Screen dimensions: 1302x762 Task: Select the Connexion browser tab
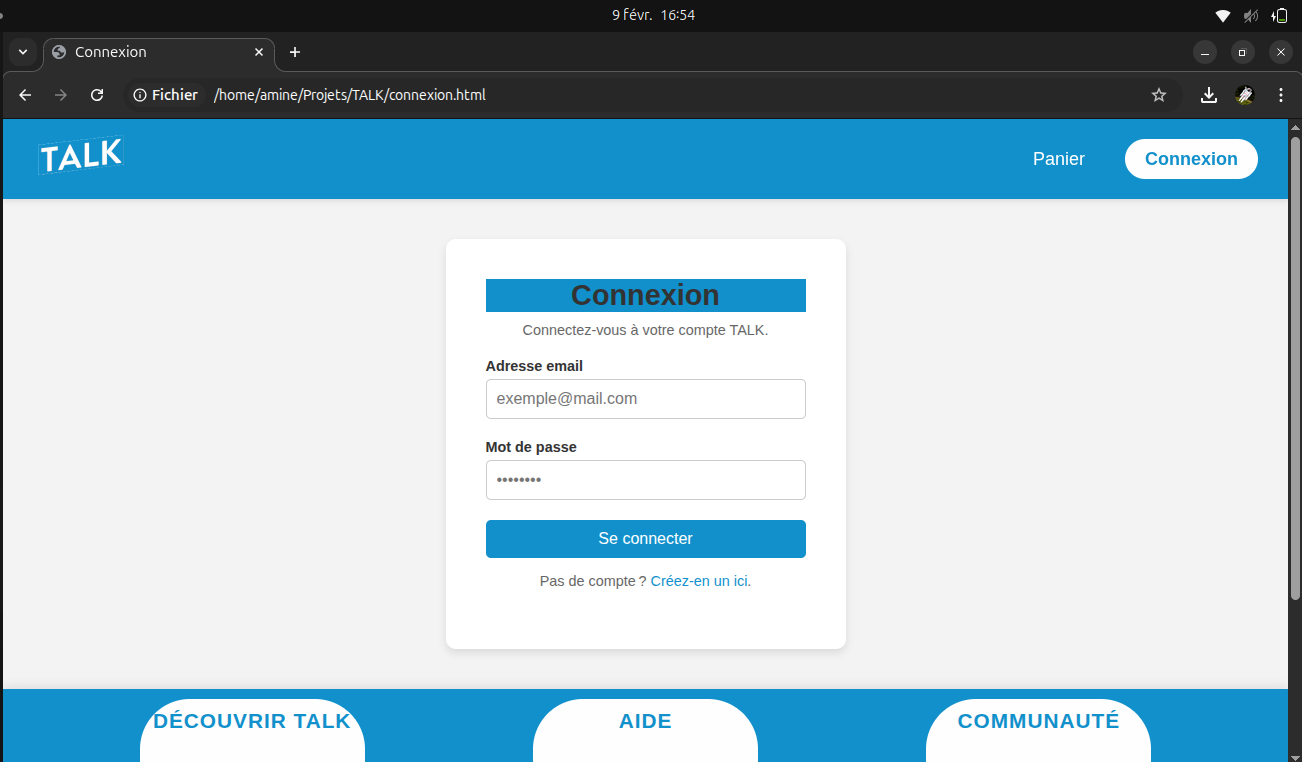(x=150, y=52)
